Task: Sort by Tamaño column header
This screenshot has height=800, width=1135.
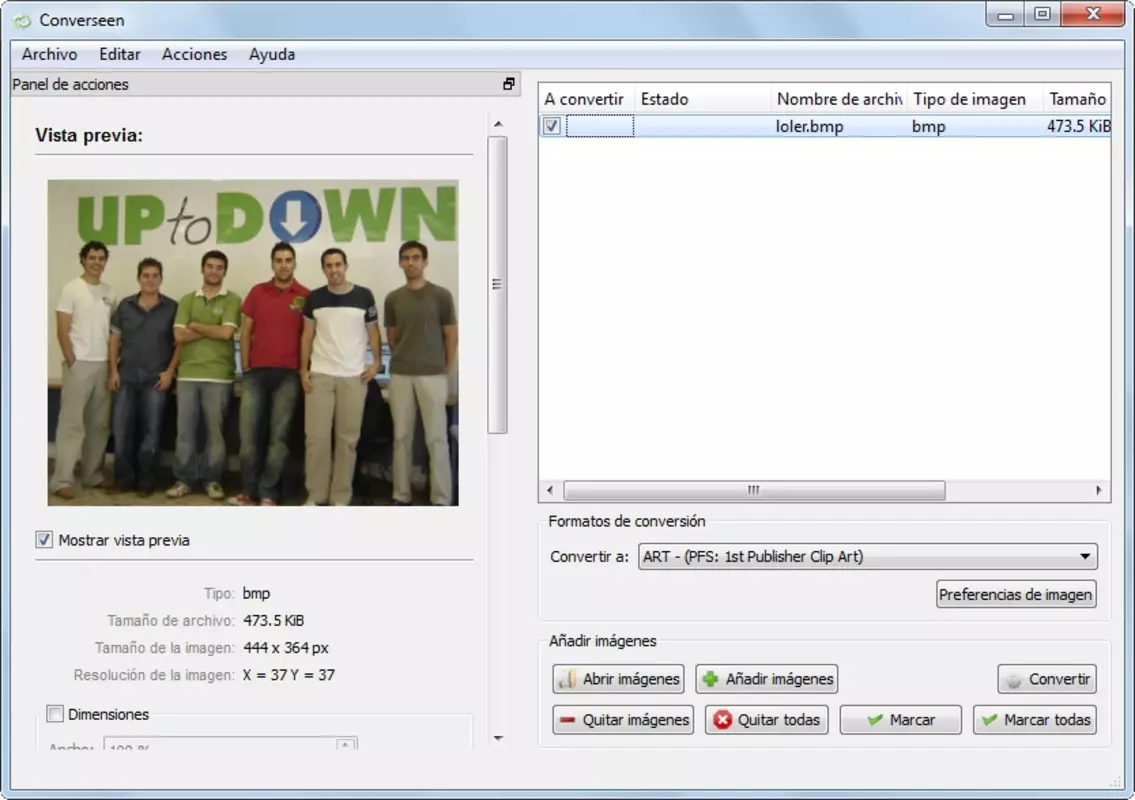Action: 1077,99
